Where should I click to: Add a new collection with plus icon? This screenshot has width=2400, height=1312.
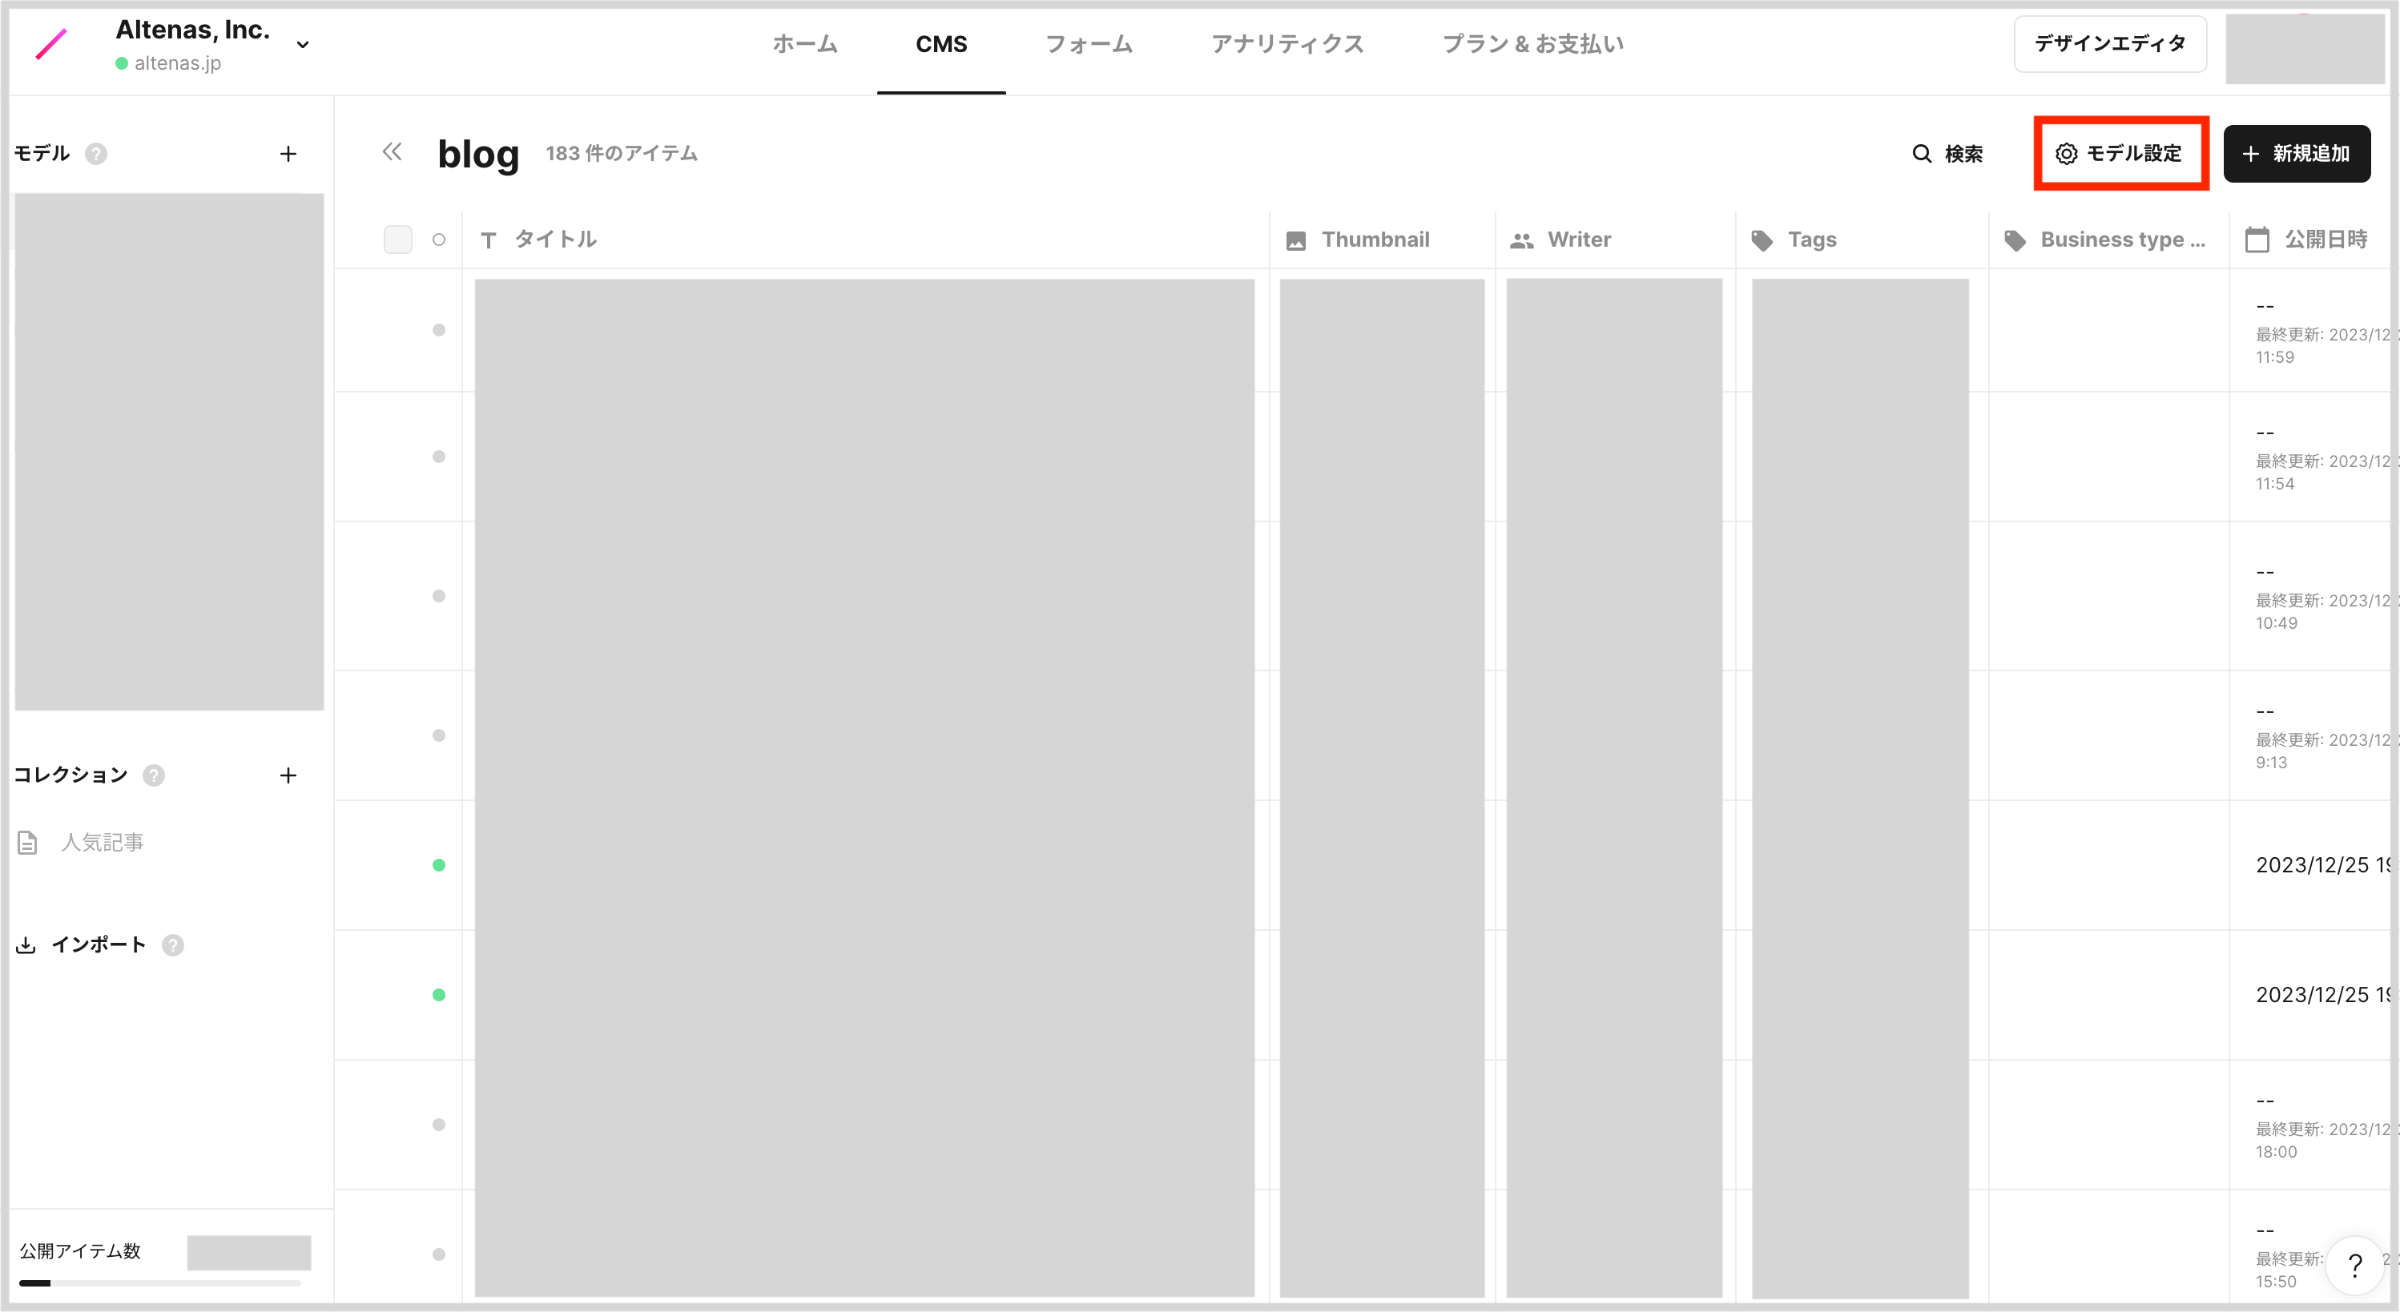pos(288,775)
